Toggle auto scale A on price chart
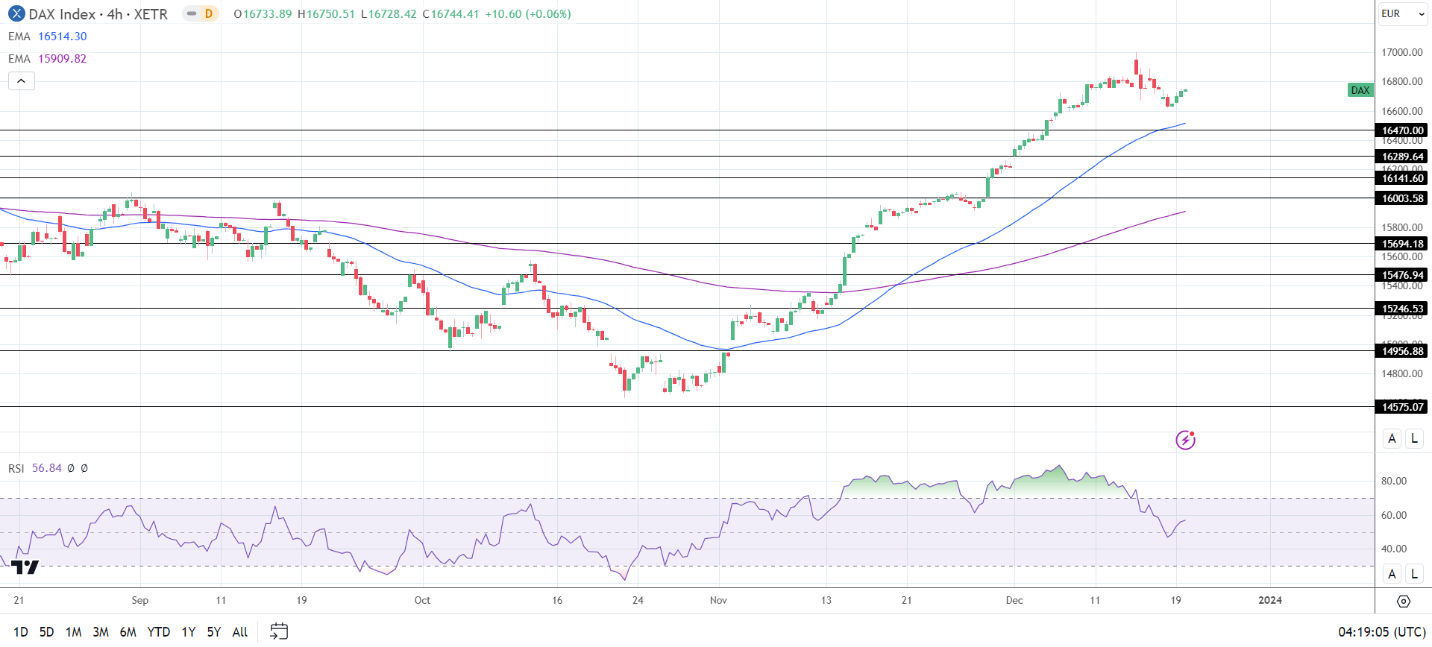The width and height of the screenshot is (1432, 647). pyautogui.click(x=1392, y=438)
